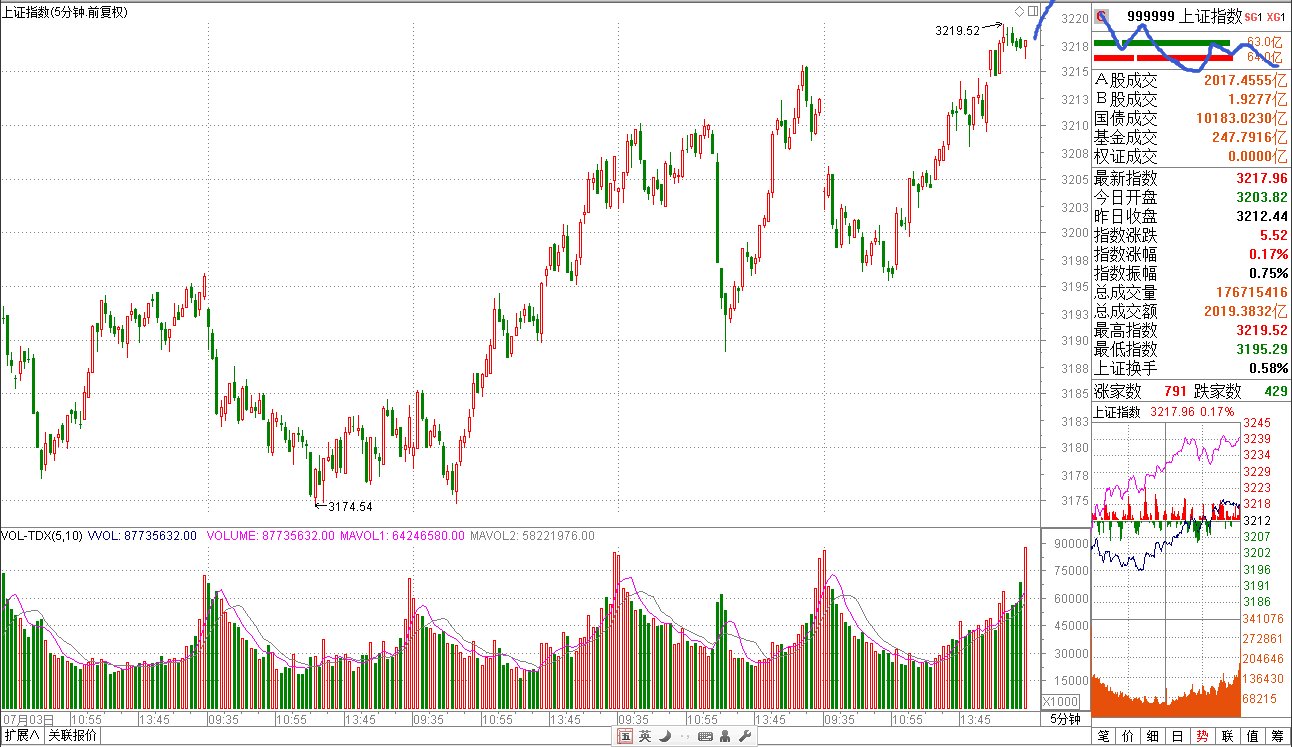Click the SG1 label in the header
This screenshot has width=1292, height=747.
coord(1253,17)
